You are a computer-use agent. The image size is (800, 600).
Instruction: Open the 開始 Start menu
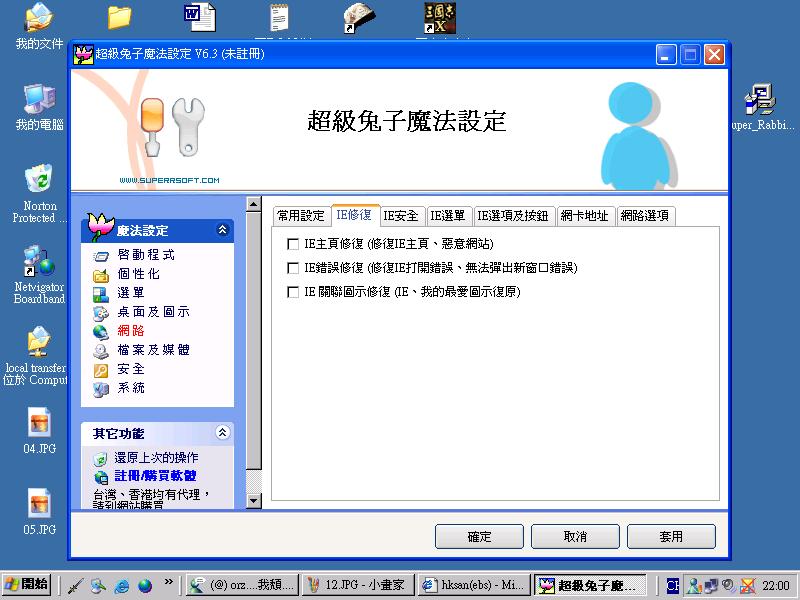click(x=27, y=585)
